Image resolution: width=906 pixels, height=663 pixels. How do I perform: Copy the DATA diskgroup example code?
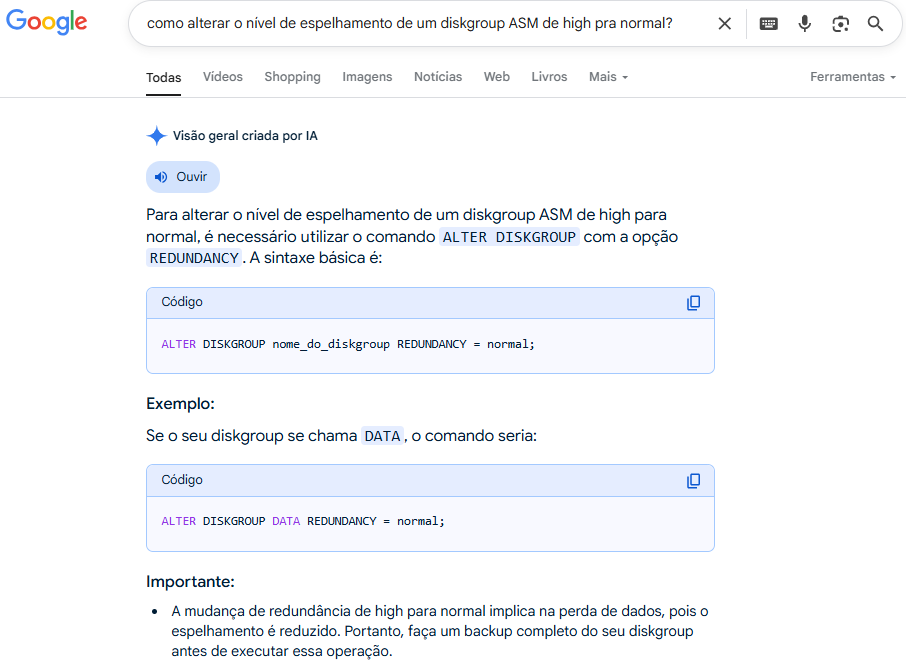[x=693, y=481]
